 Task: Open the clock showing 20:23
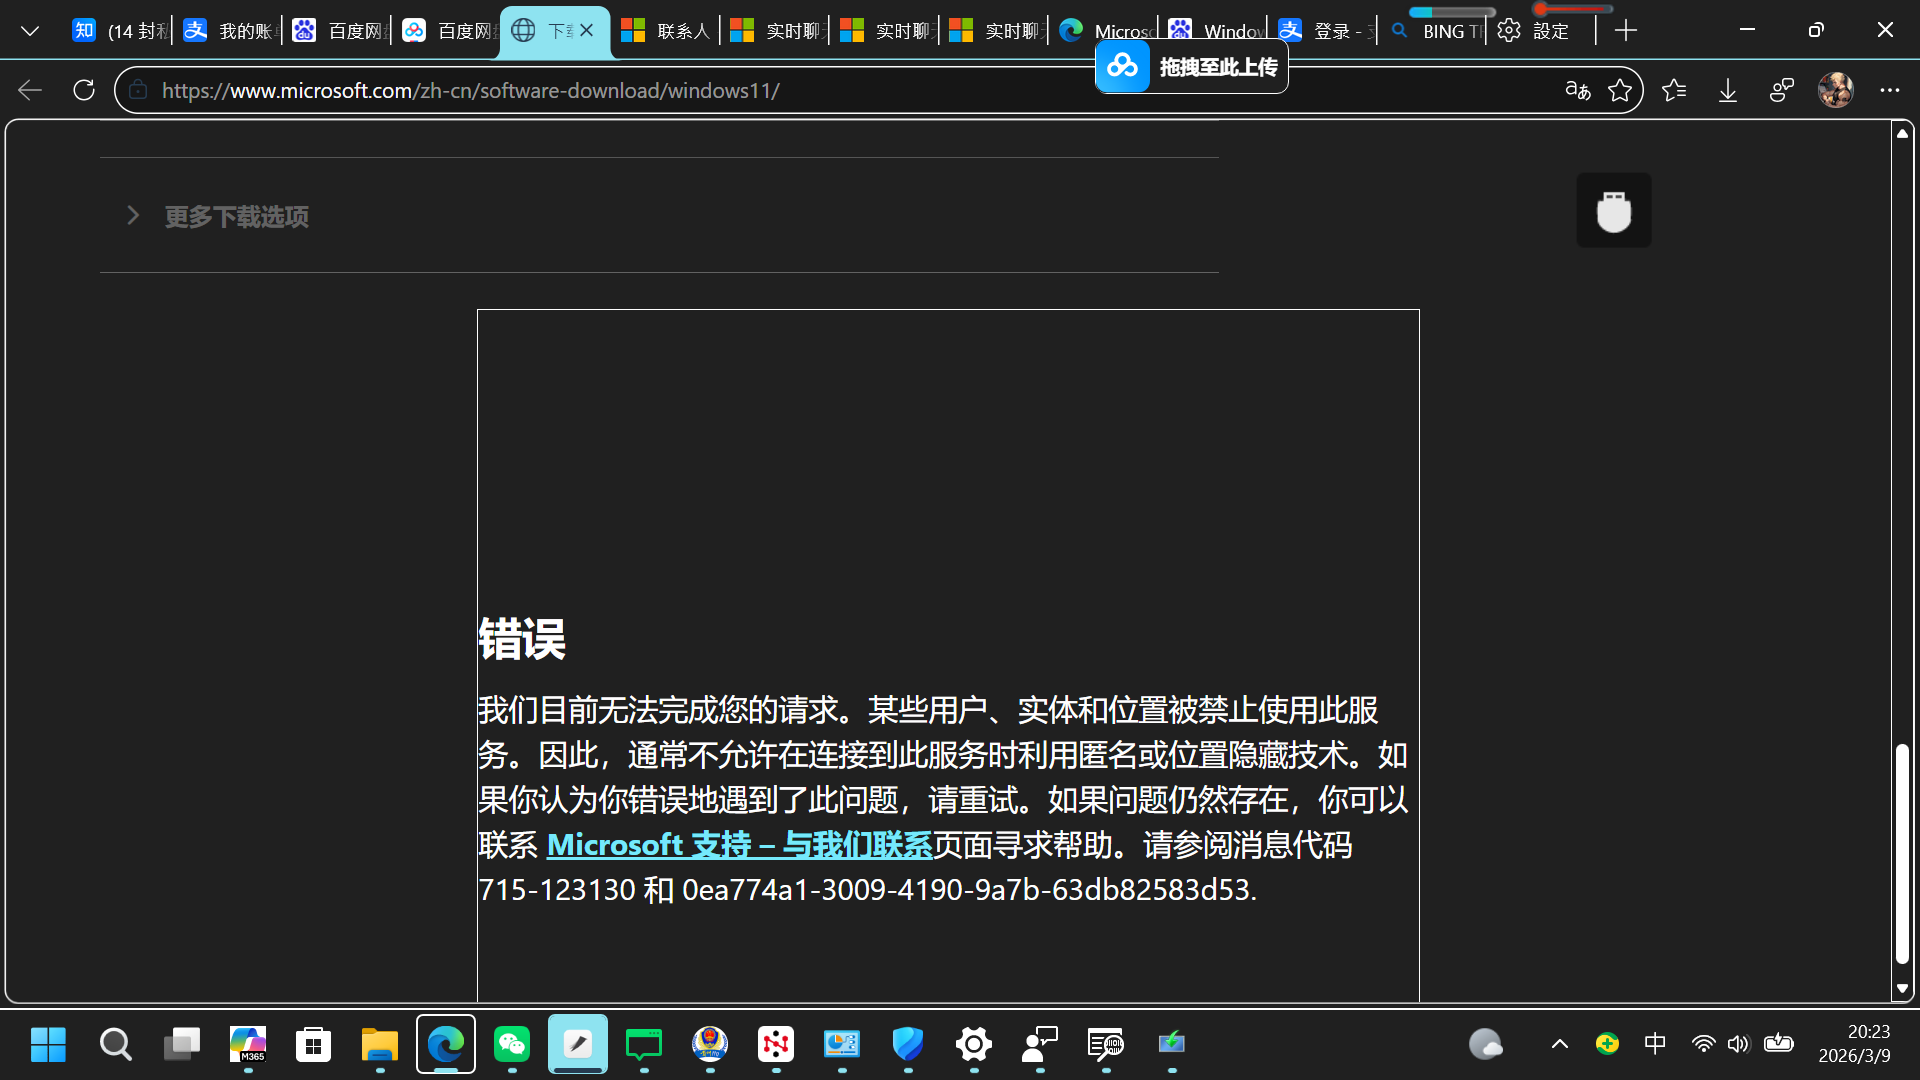click(x=1855, y=1044)
